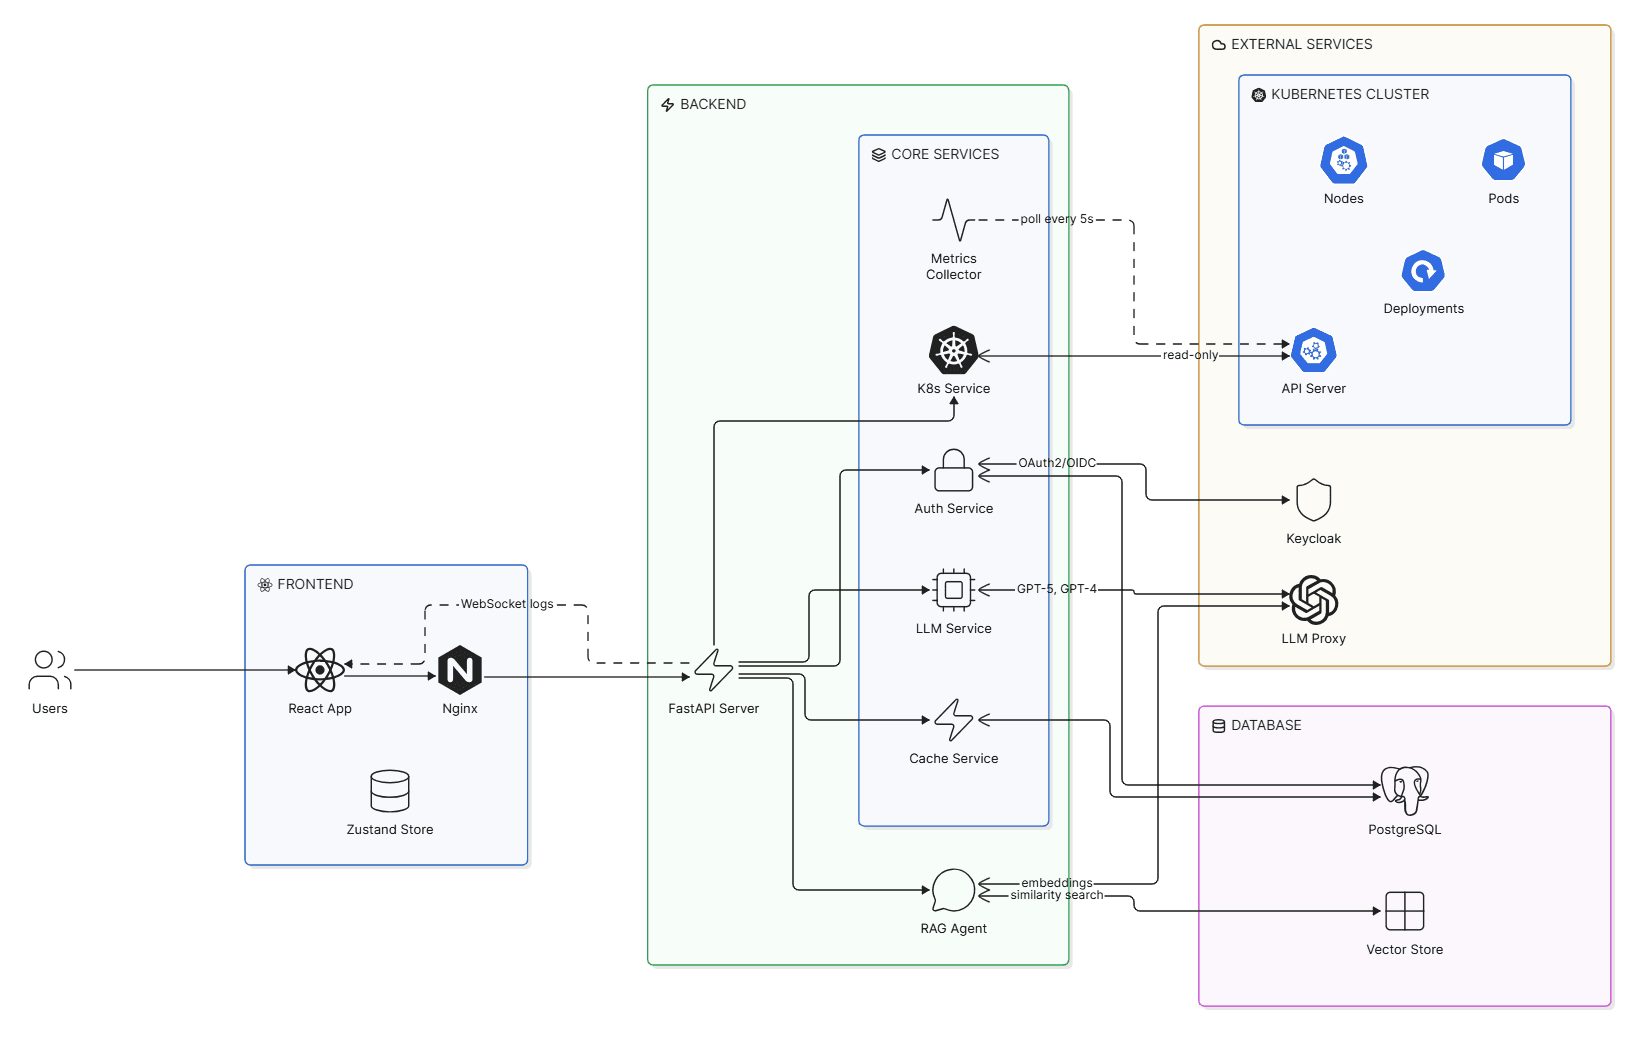1635x1043 pixels.
Task: Select the React App atom icon
Action: (320, 670)
